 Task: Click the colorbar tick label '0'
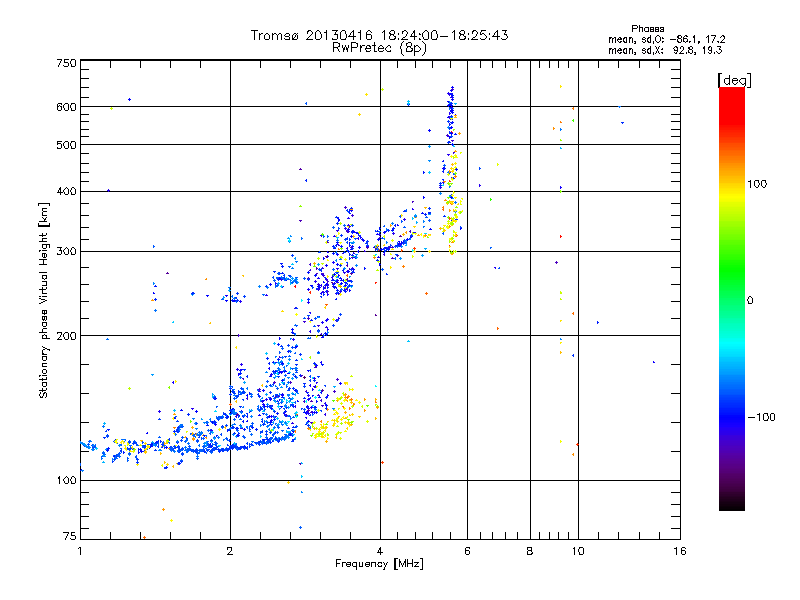click(750, 301)
